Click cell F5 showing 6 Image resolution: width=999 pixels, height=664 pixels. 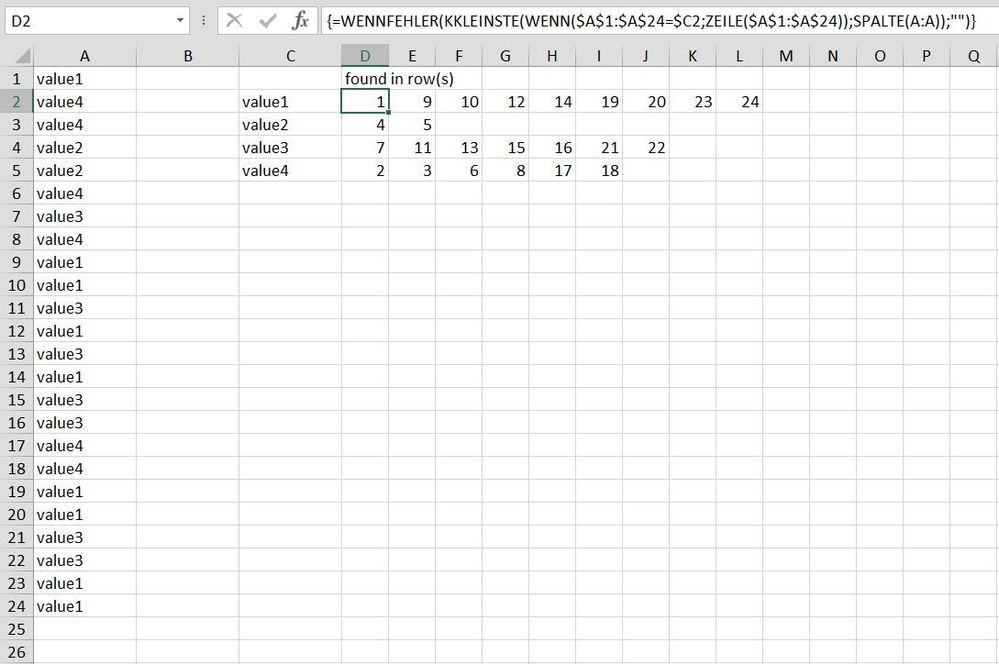point(459,171)
